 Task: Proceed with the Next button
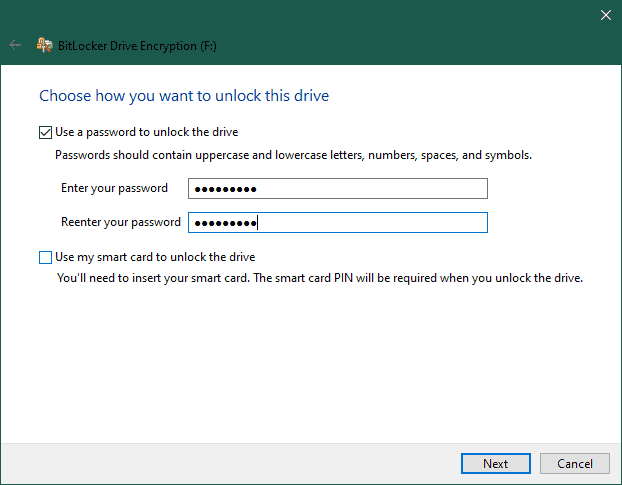(x=495, y=464)
